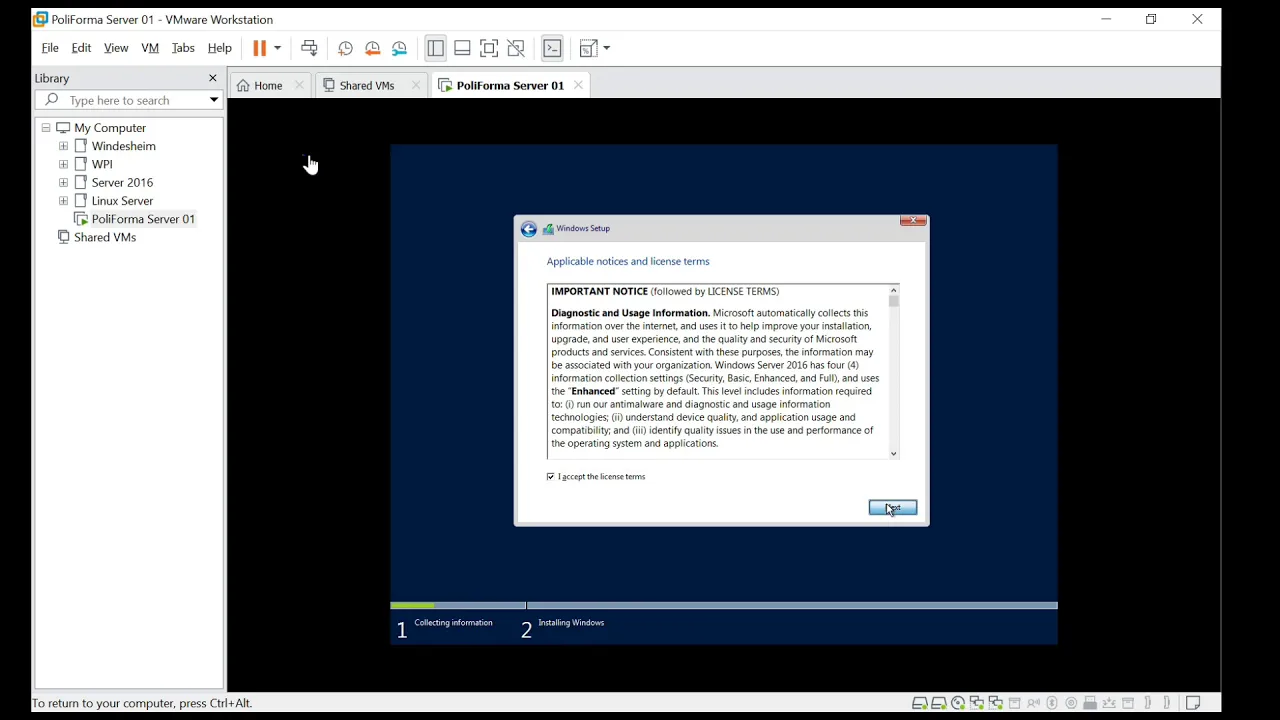The image size is (1280, 720).
Task: Toggle the library sidebar view icon
Action: 436,48
